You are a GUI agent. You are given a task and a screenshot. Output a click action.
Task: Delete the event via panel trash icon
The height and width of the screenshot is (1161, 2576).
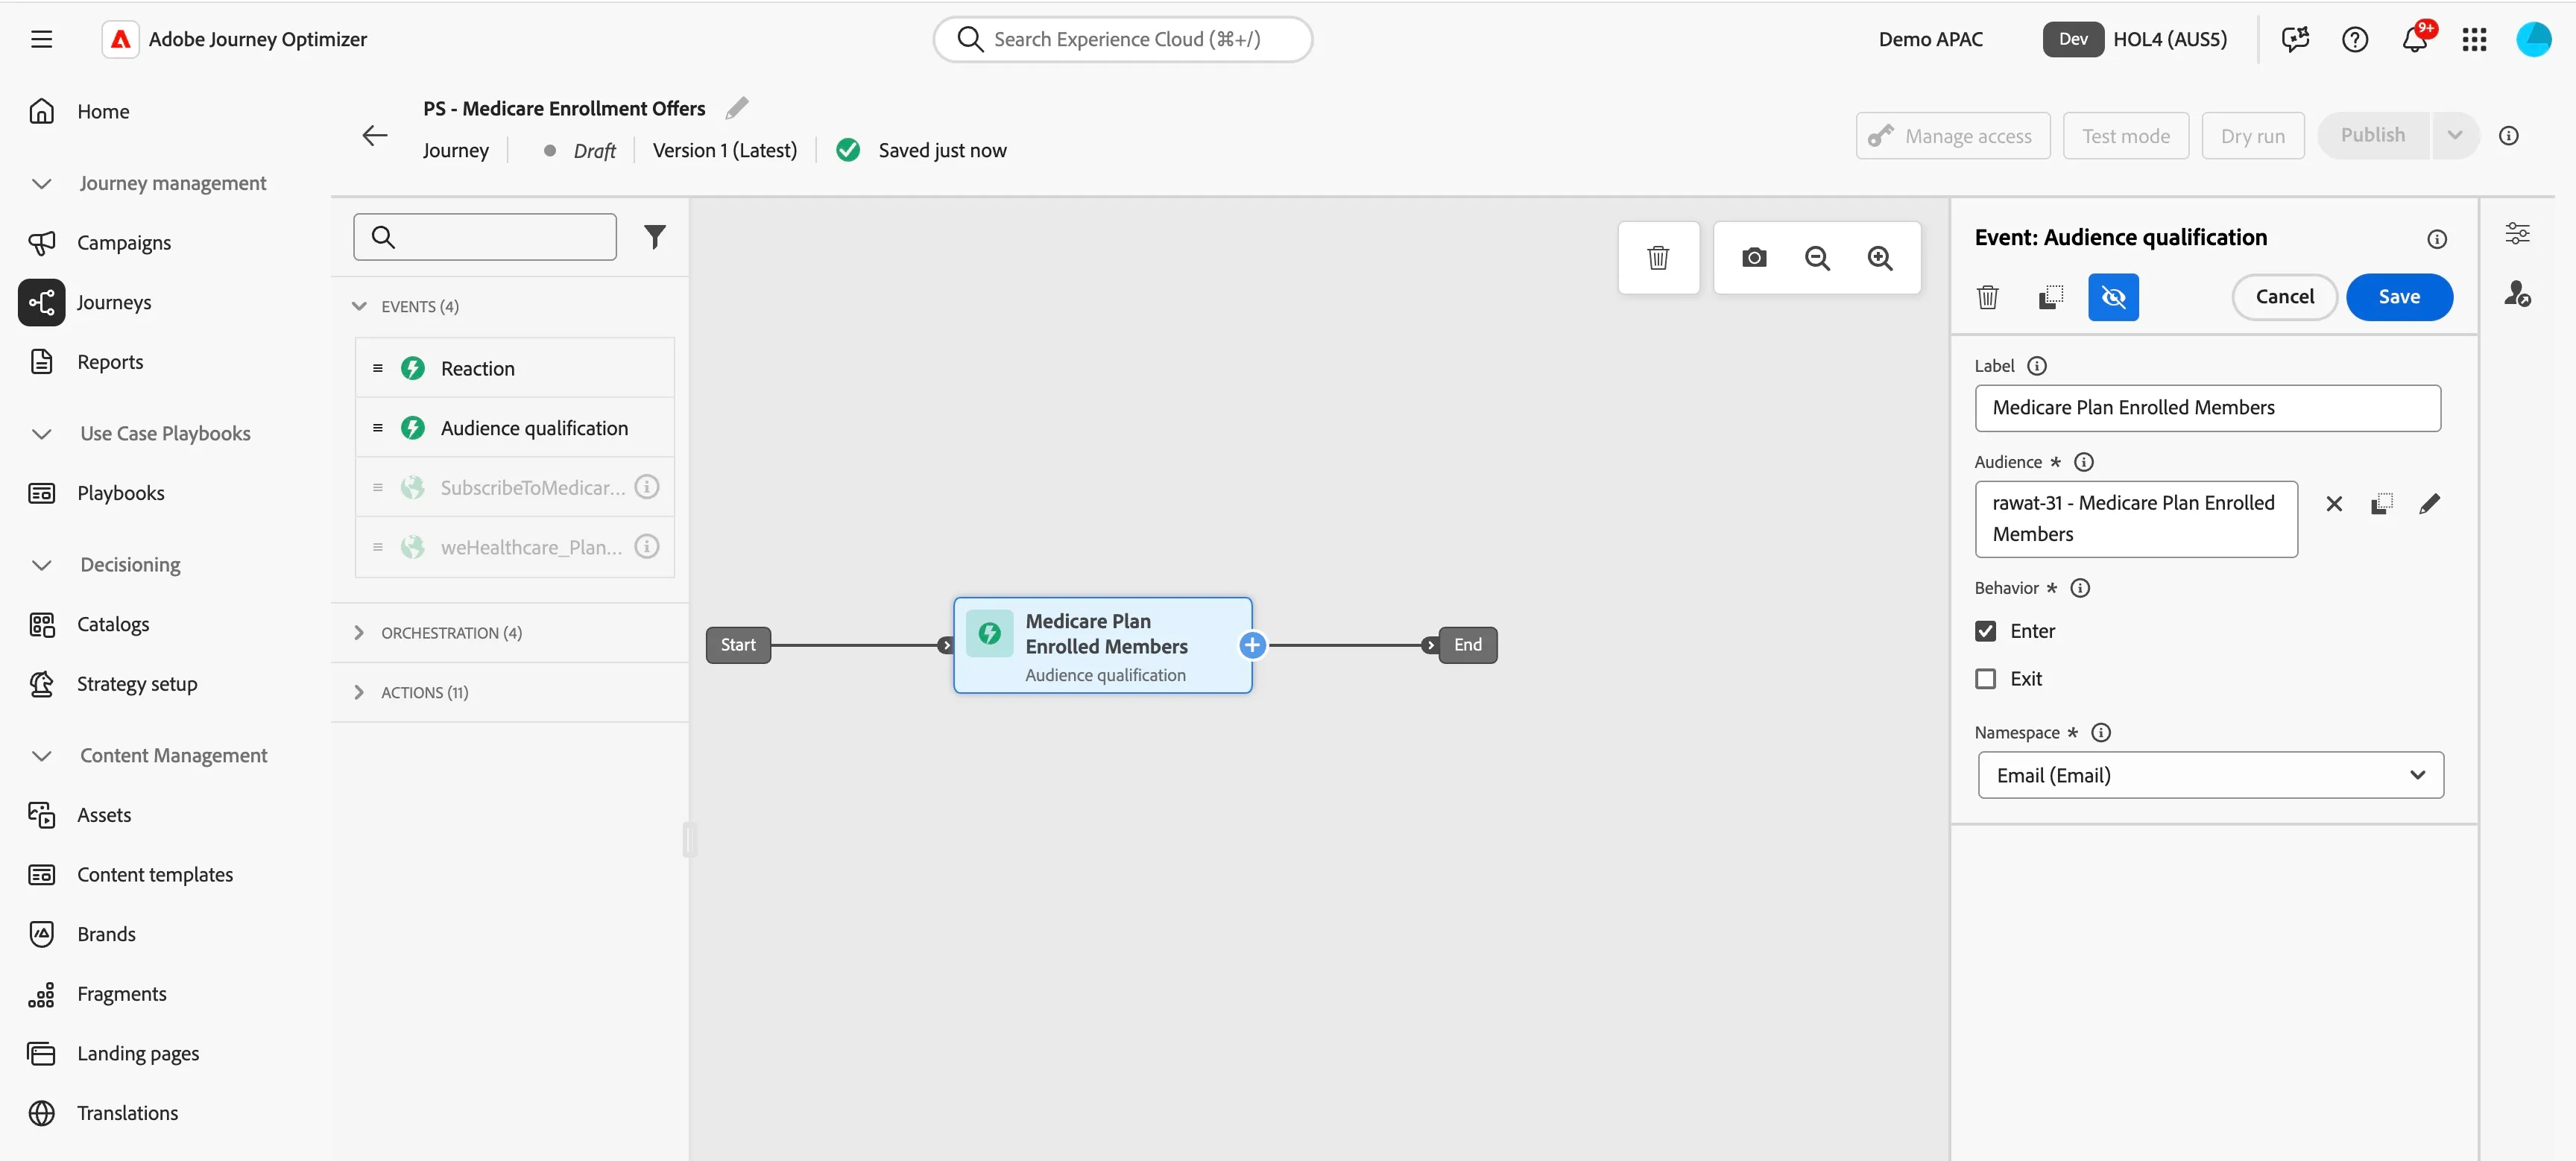pos(1988,297)
